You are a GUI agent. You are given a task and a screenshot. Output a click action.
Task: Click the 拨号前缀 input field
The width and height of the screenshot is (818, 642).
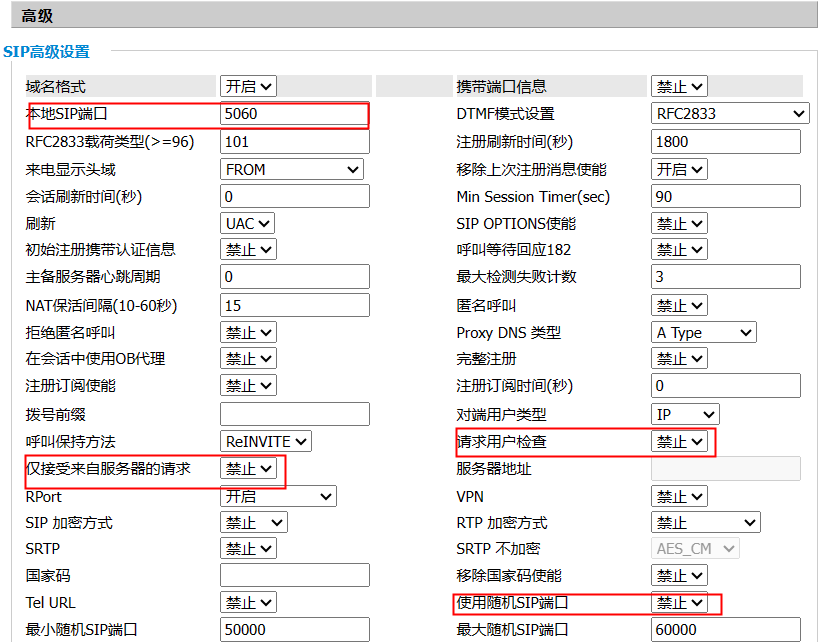point(294,414)
